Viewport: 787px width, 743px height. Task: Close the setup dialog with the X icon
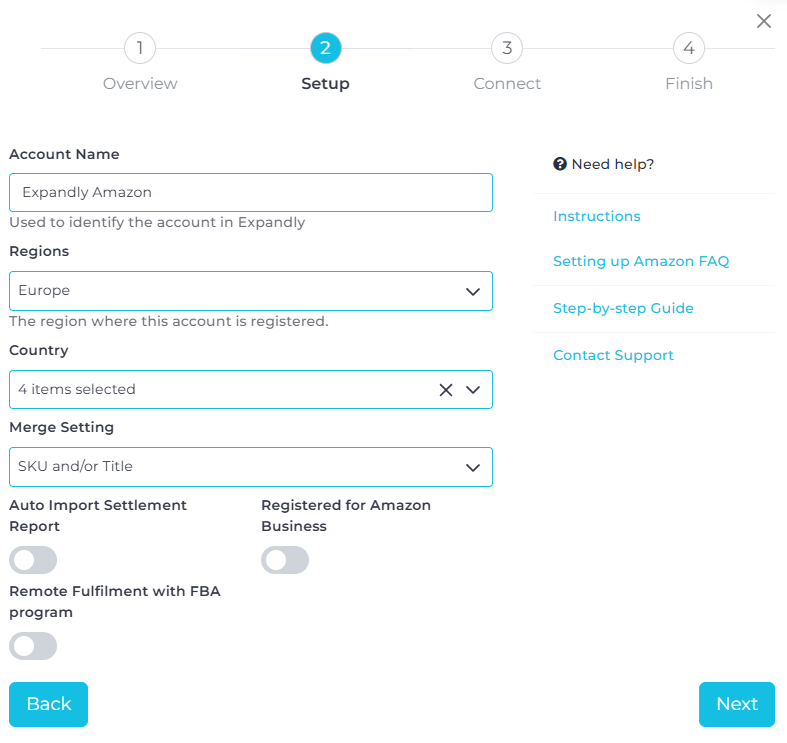[764, 21]
